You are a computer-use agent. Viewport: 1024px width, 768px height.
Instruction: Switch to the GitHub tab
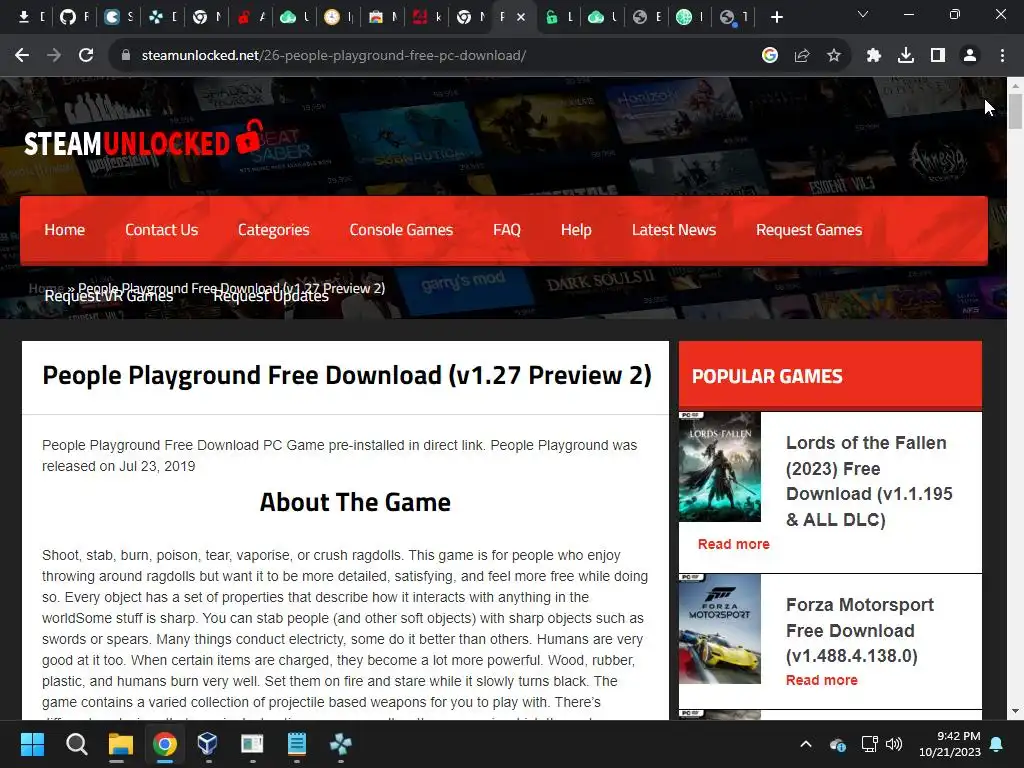[67, 18]
